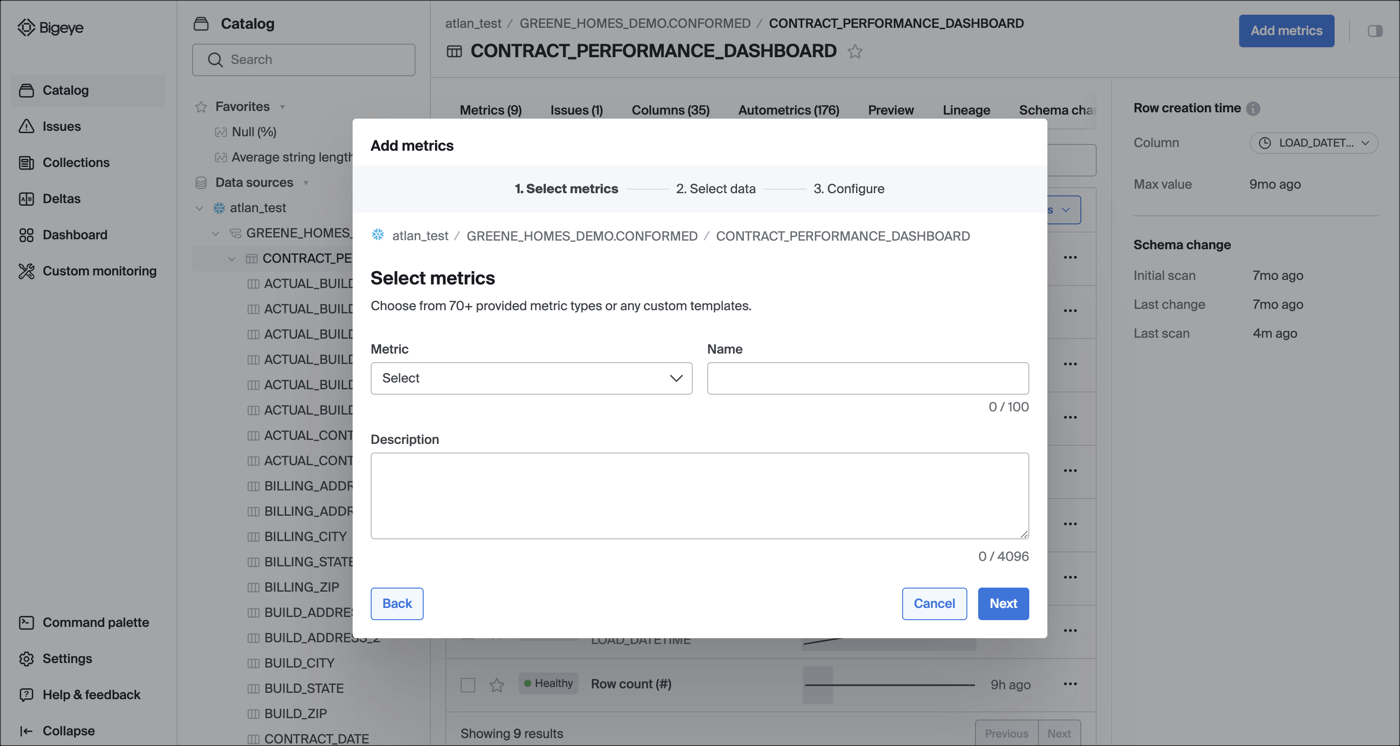Click Next in the Add metrics dialog

pyautogui.click(x=1003, y=603)
